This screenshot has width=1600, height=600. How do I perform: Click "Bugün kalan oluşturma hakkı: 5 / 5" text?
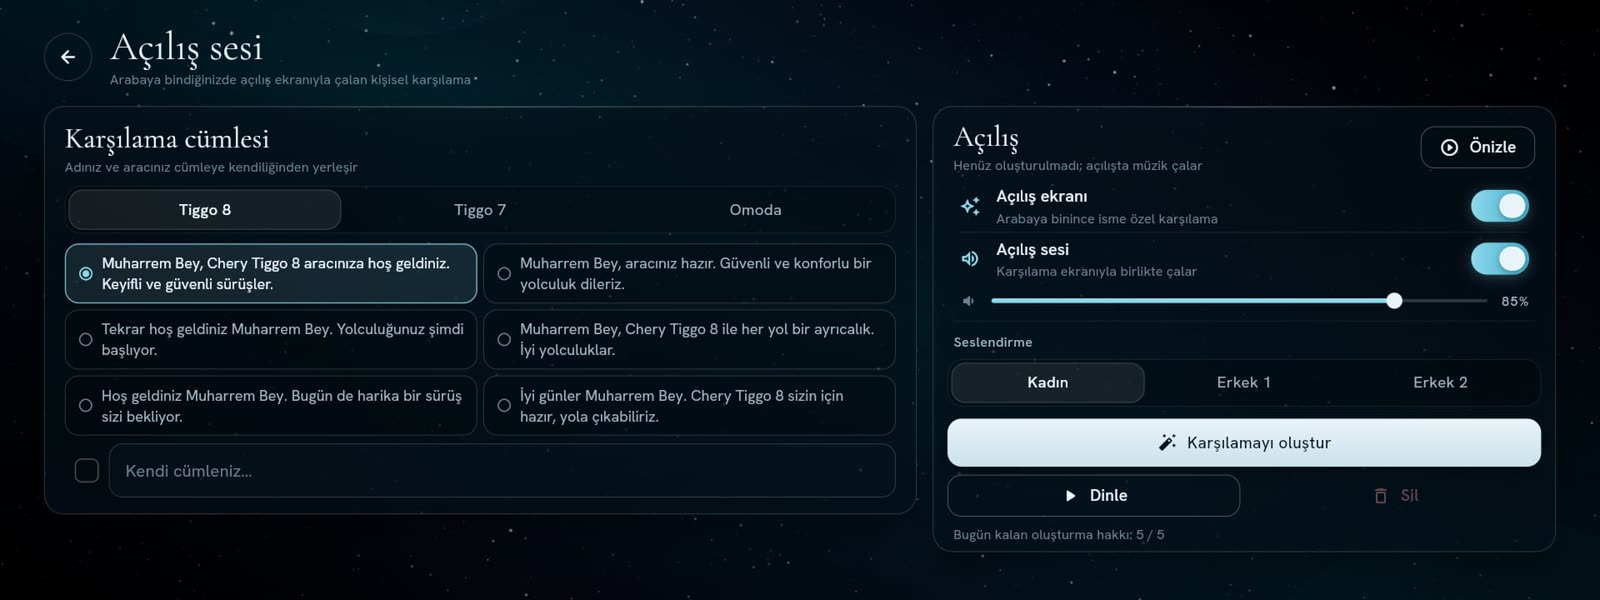tap(1059, 535)
